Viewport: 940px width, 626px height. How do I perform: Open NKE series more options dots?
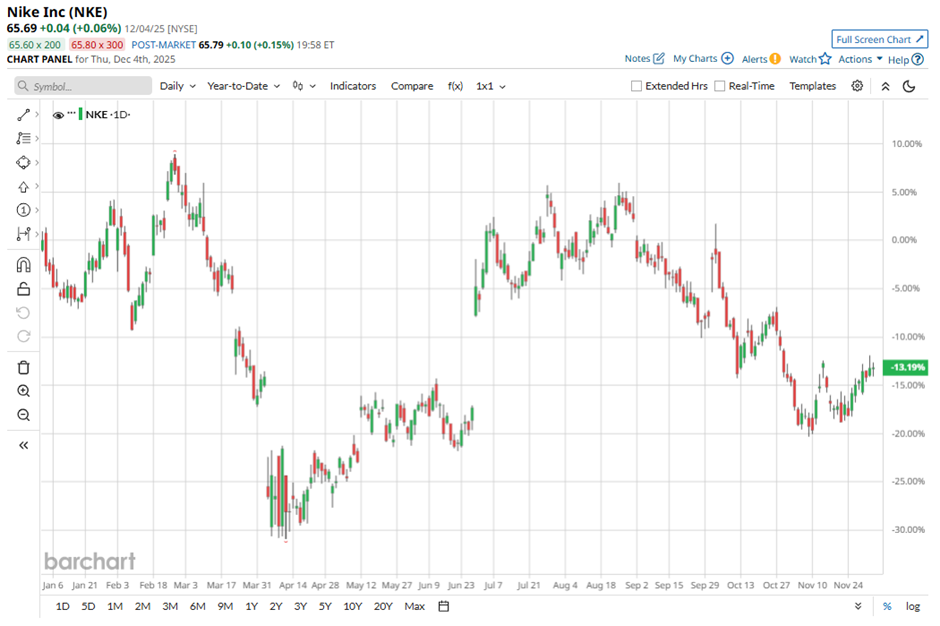pyautogui.click(x=72, y=113)
